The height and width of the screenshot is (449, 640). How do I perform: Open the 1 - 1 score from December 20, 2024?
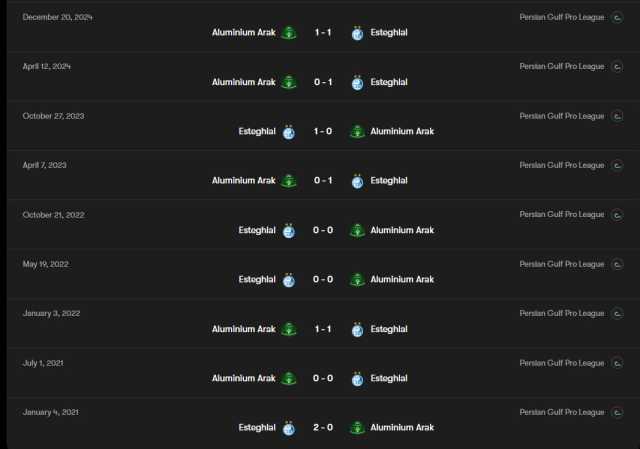[323, 32]
